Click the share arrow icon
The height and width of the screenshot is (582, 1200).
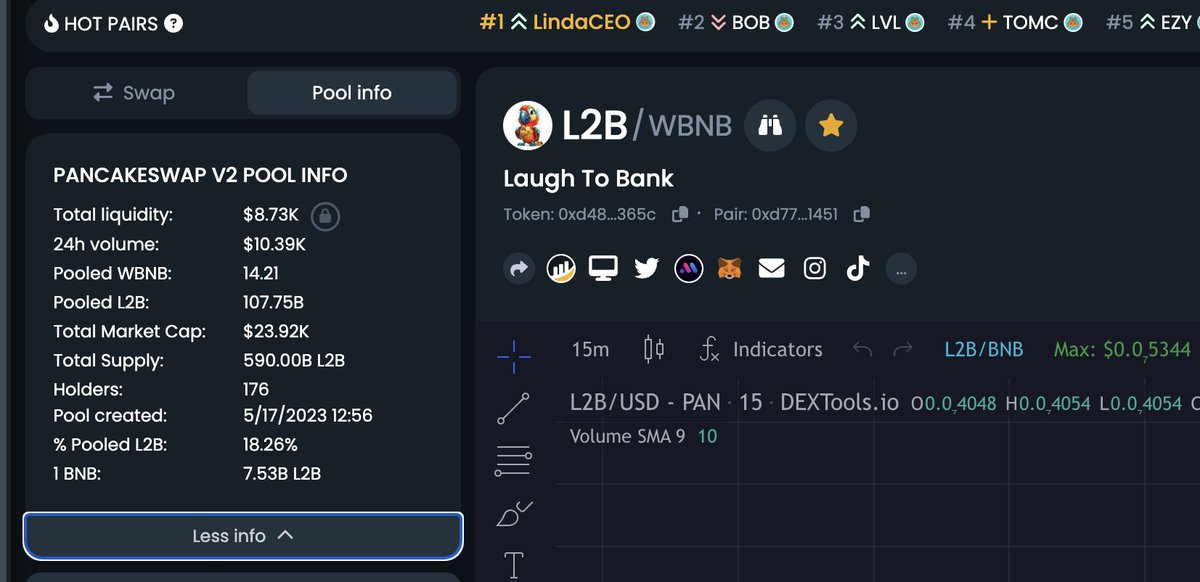click(x=519, y=269)
